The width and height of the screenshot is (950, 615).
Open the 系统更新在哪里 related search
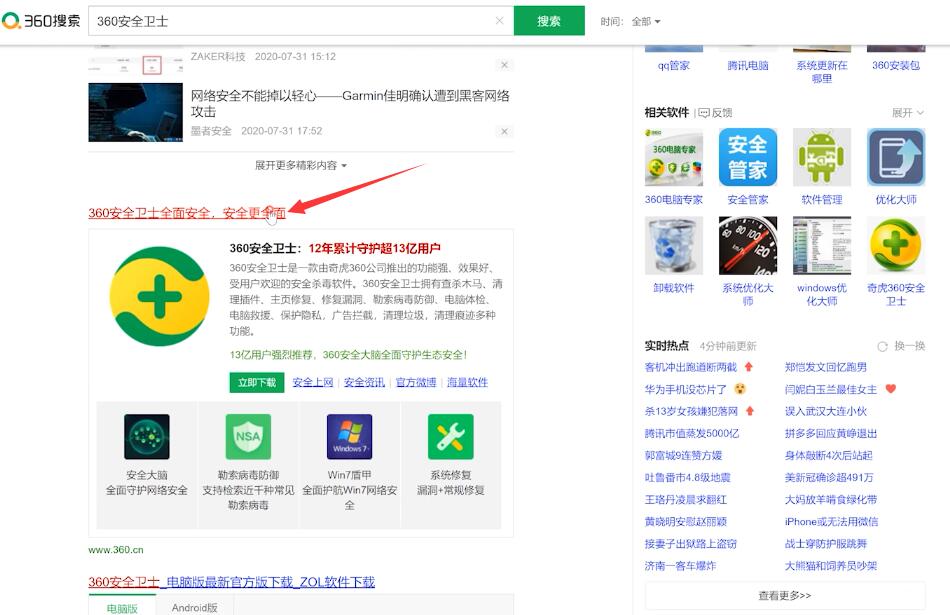pos(822,71)
